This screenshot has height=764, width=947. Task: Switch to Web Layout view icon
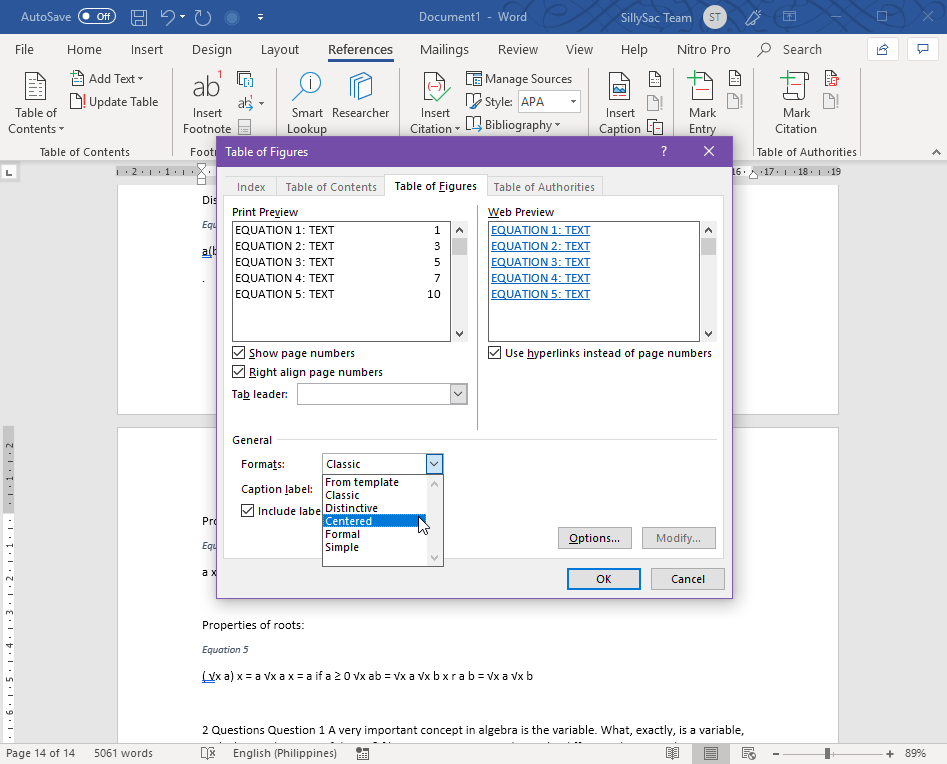(749, 753)
